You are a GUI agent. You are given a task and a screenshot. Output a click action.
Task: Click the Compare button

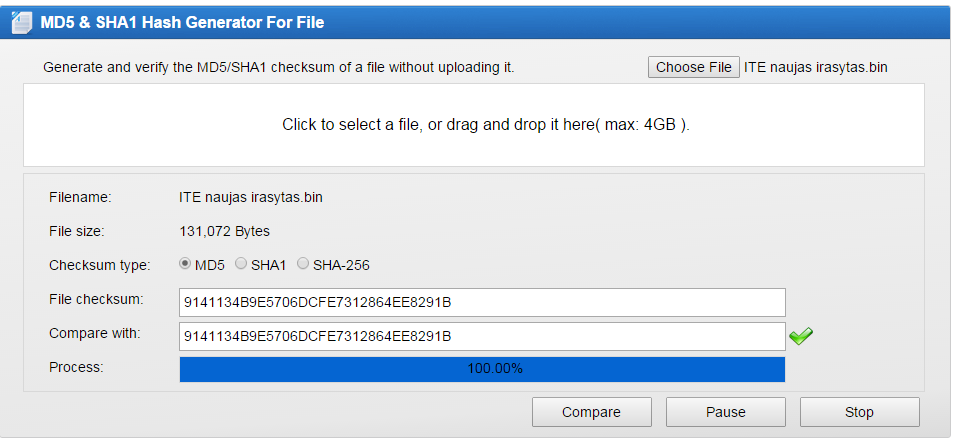pos(591,412)
